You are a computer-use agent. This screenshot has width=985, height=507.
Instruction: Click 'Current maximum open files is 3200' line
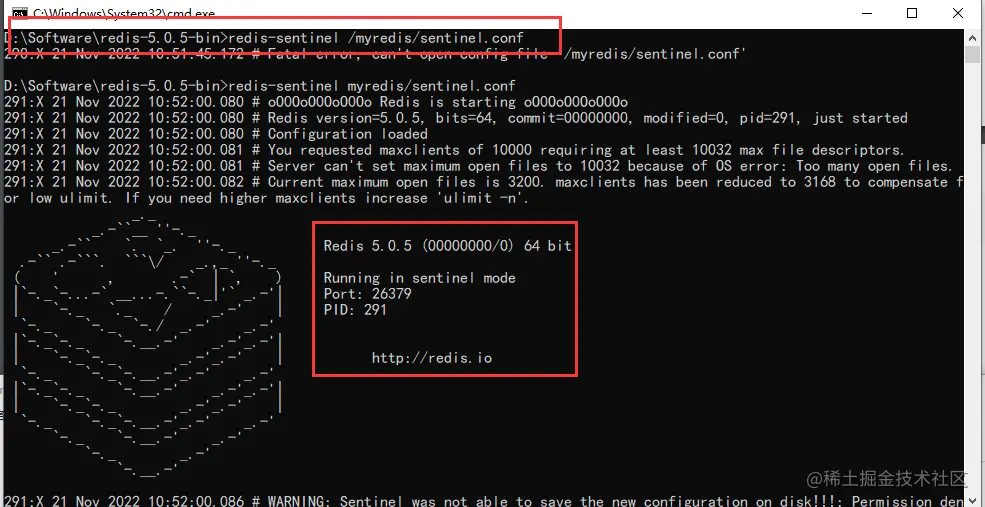pos(484,182)
